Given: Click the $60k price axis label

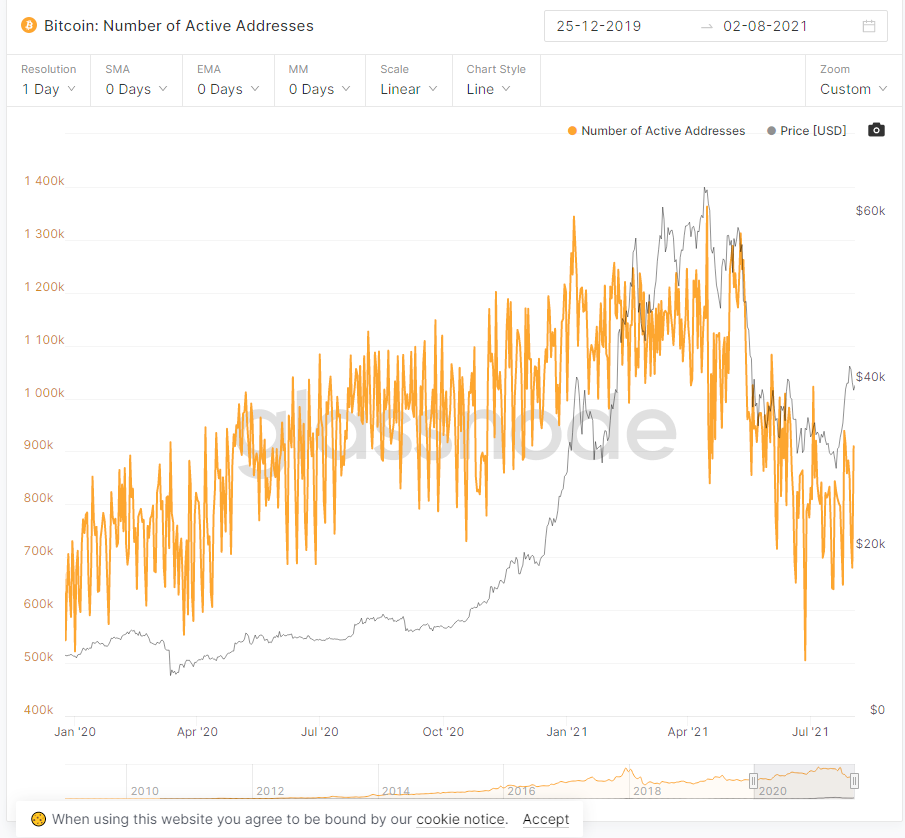Looking at the screenshot, I should click(x=870, y=211).
